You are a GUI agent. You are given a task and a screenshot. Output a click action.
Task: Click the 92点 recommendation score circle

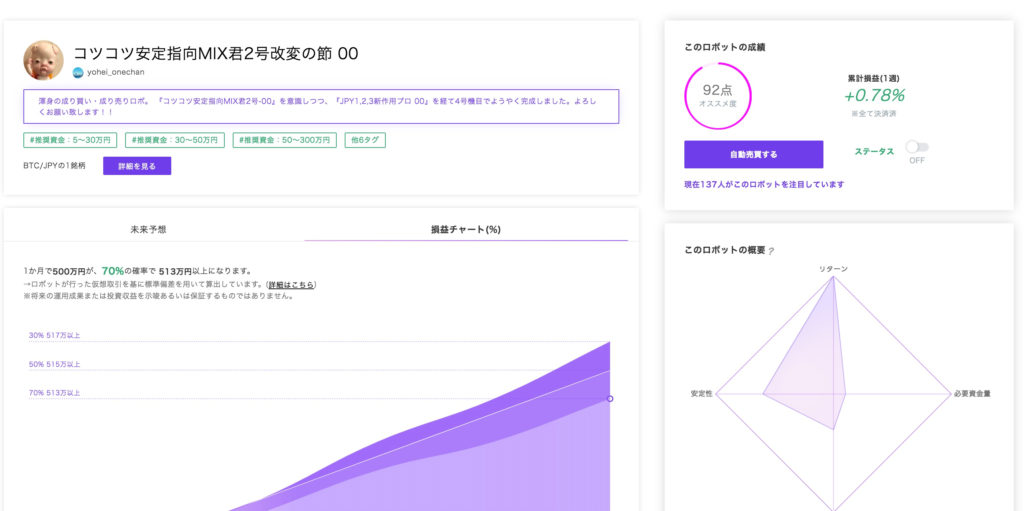718,96
